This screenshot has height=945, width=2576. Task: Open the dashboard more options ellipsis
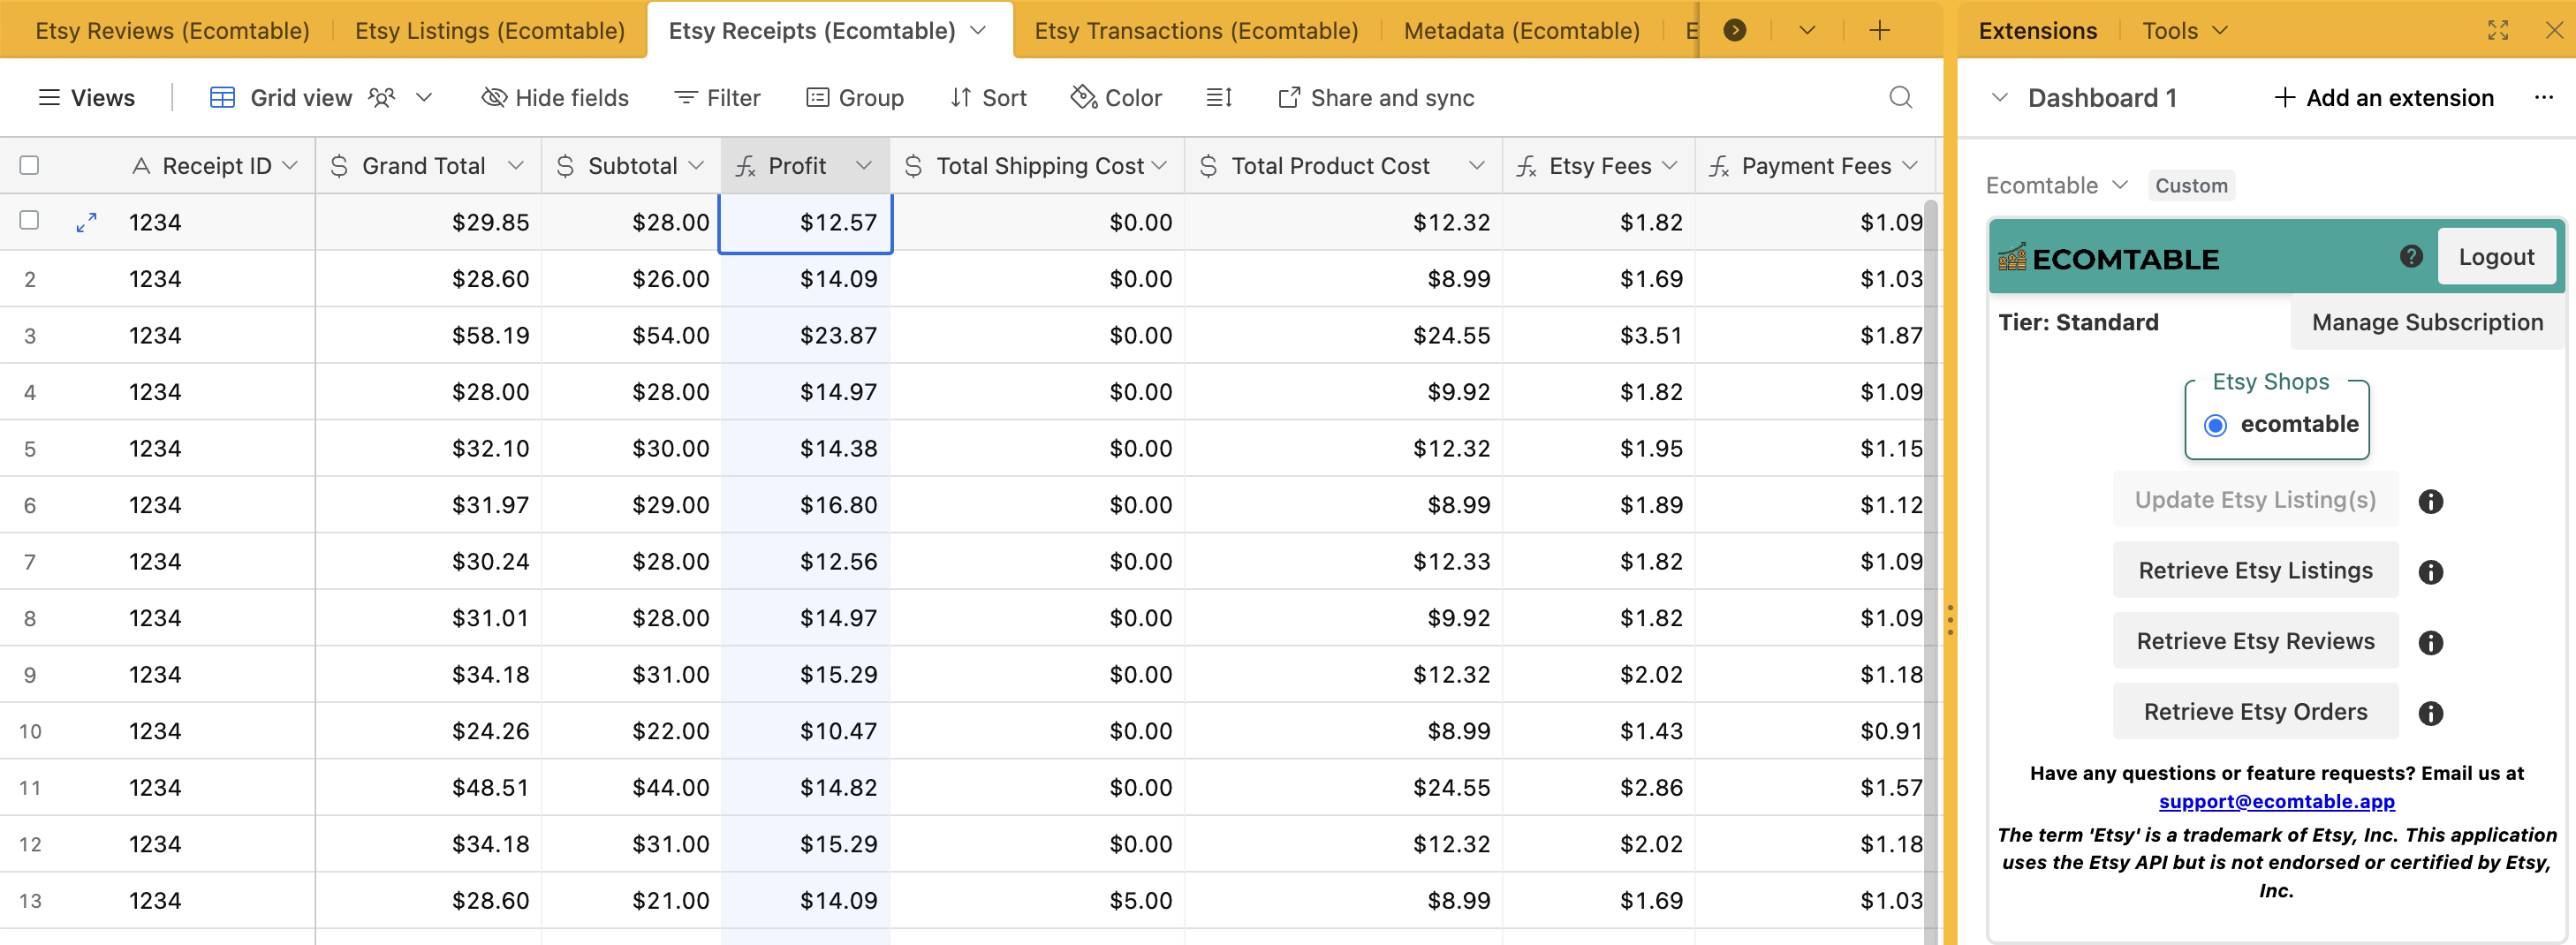(2543, 97)
